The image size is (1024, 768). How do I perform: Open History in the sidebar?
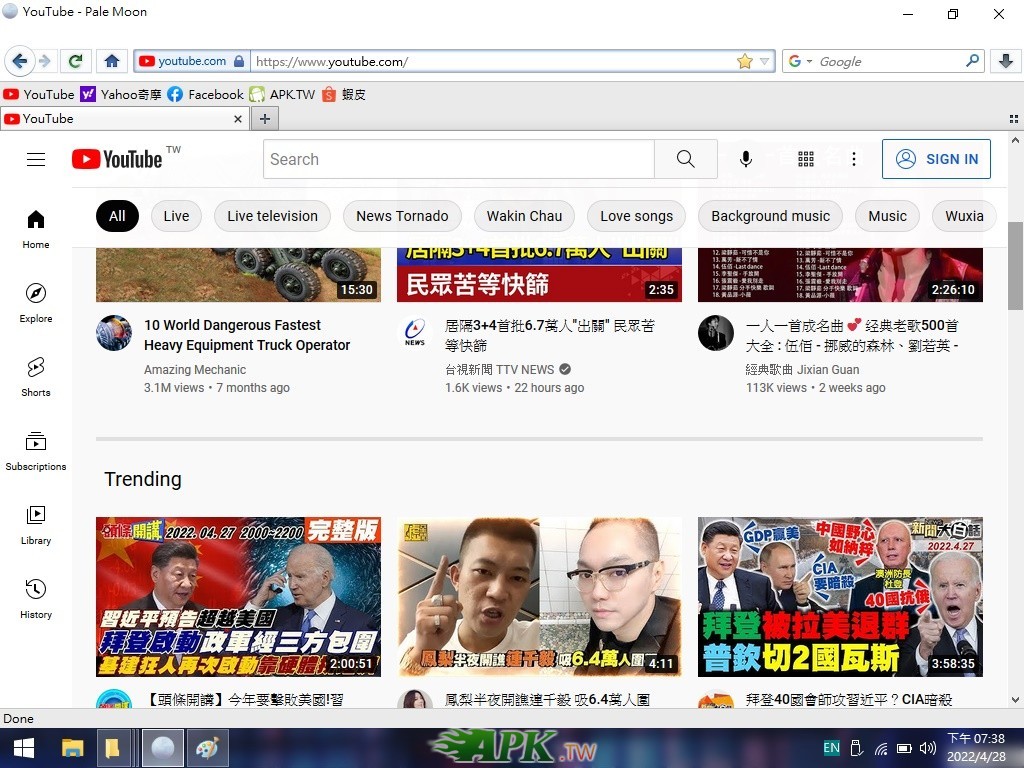36,599
